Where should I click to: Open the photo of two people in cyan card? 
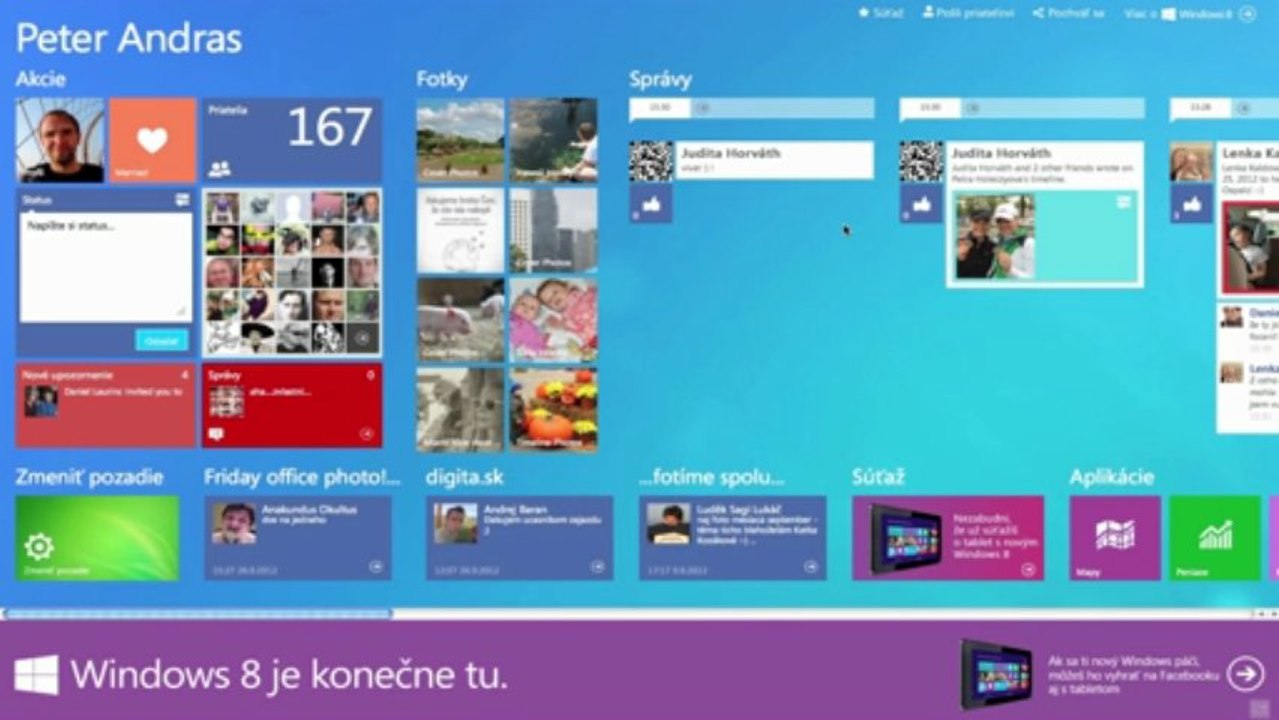[995, 236]
